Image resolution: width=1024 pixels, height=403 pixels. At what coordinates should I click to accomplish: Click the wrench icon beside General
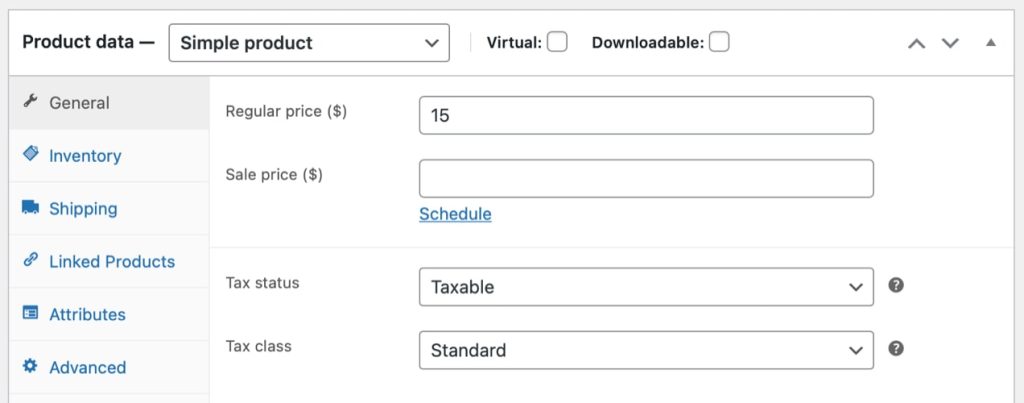pos(30,101)
